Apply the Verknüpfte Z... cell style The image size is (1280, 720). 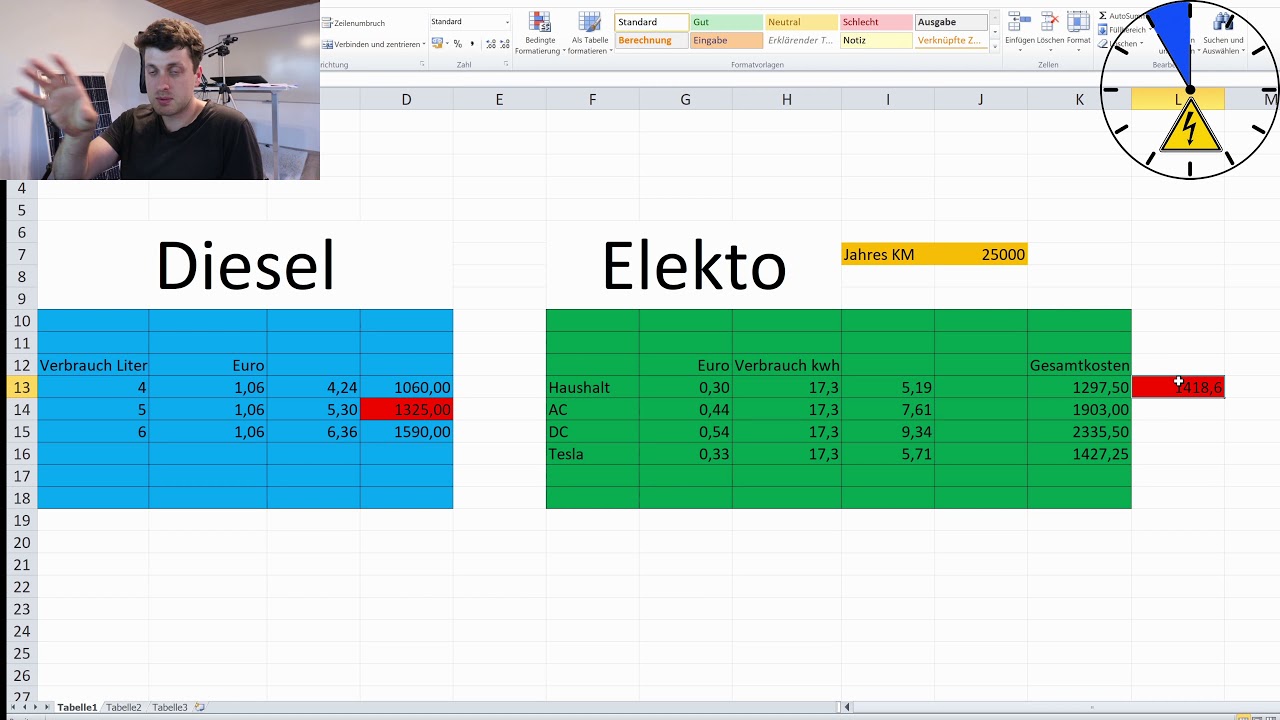coord(950,41)
